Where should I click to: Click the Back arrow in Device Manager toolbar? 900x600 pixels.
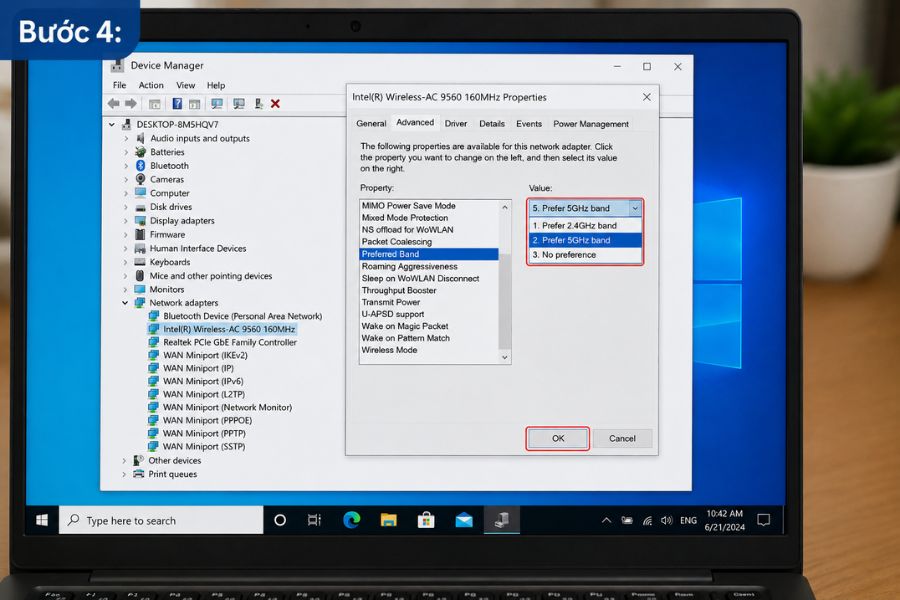tap(114, 103)
